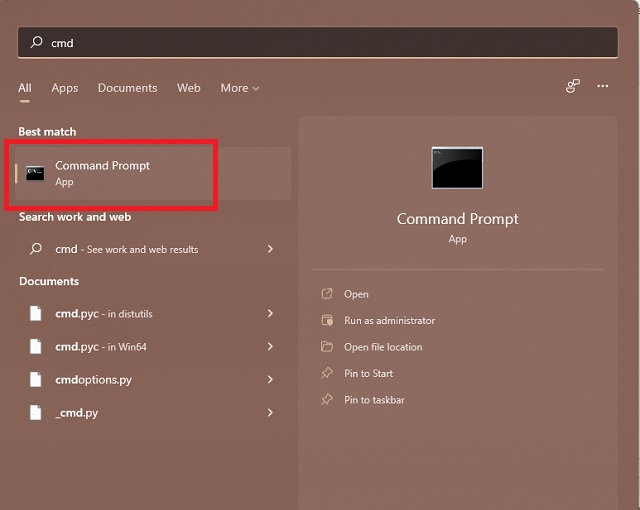Expand cmd web results chevron
The width and height of the screenshot is (640, 510).
[270, 249]
